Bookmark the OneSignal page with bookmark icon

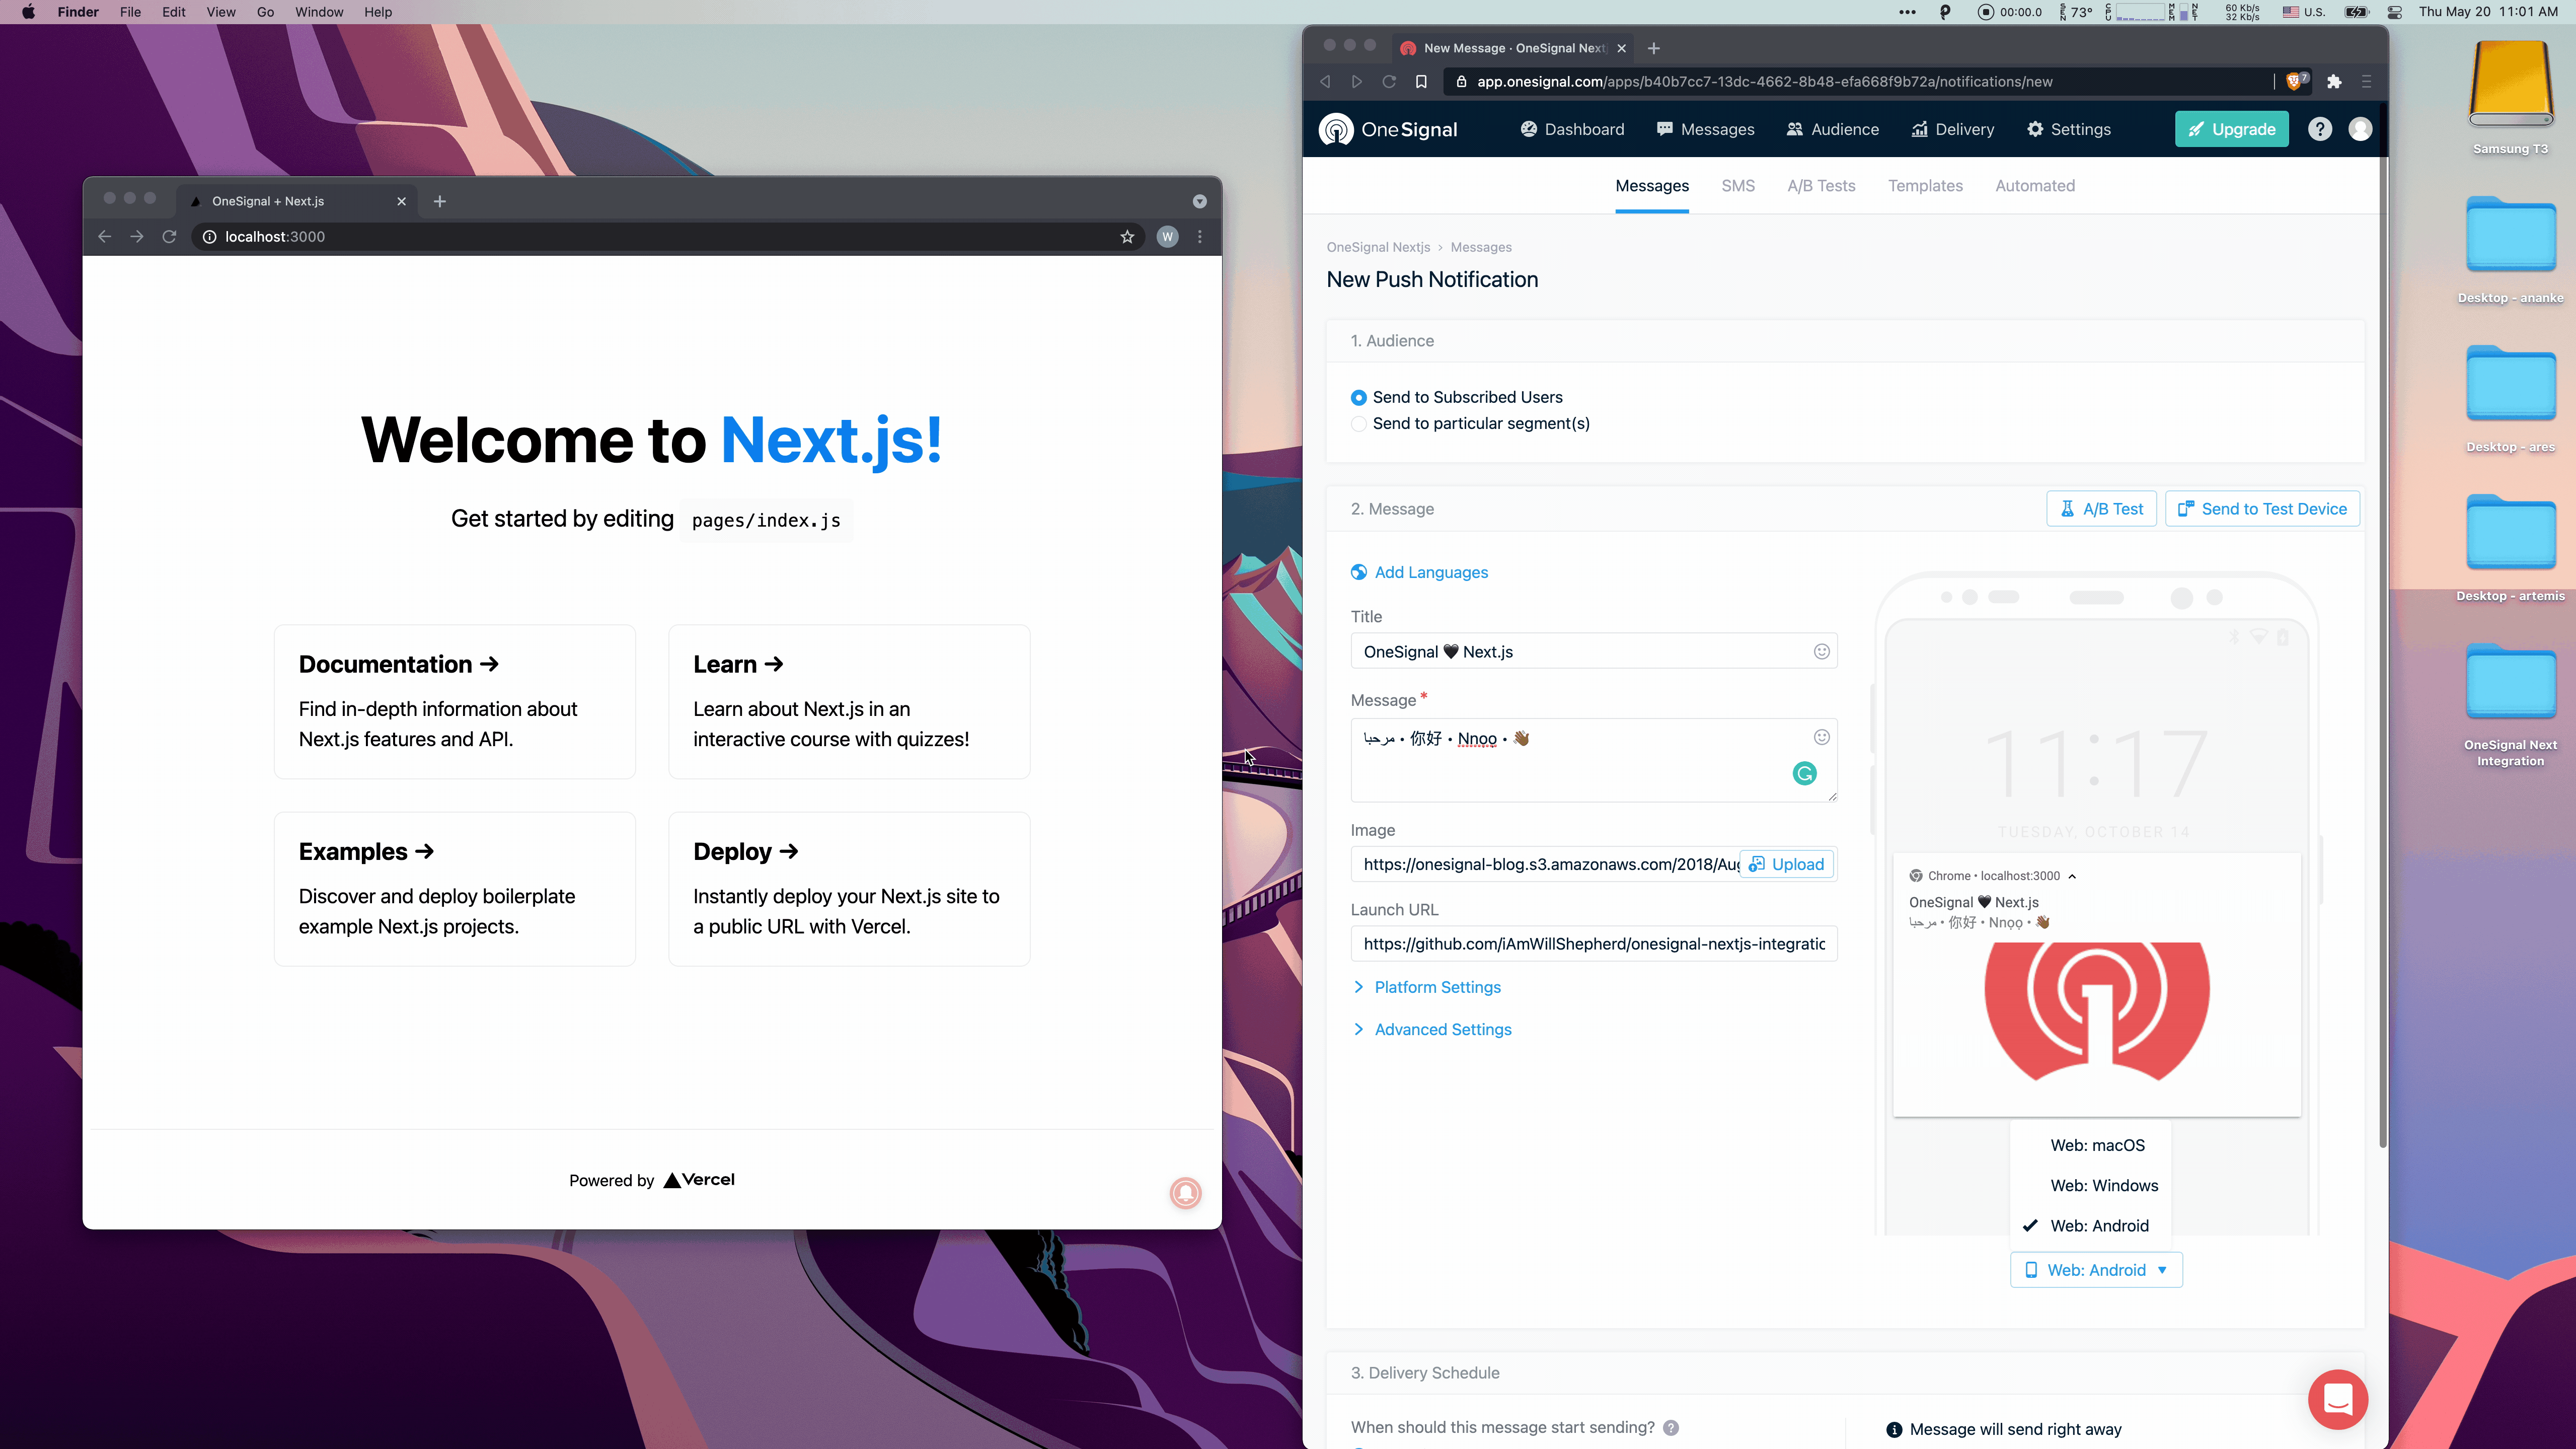pyautogui.click(x=1421, y=81)
